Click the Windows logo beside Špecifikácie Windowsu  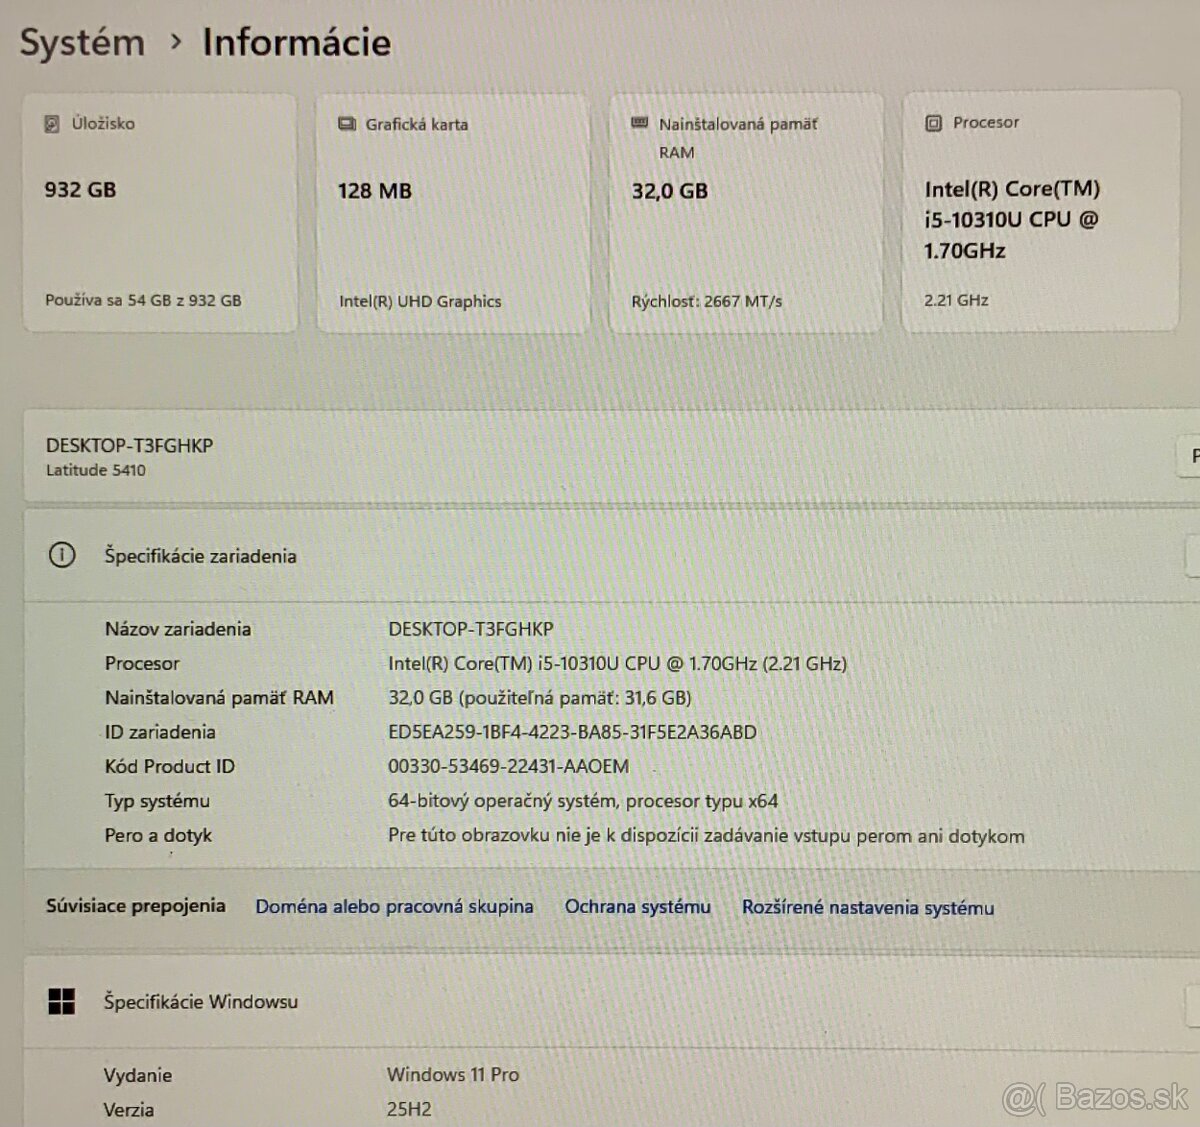click(x=63, y=1001)
